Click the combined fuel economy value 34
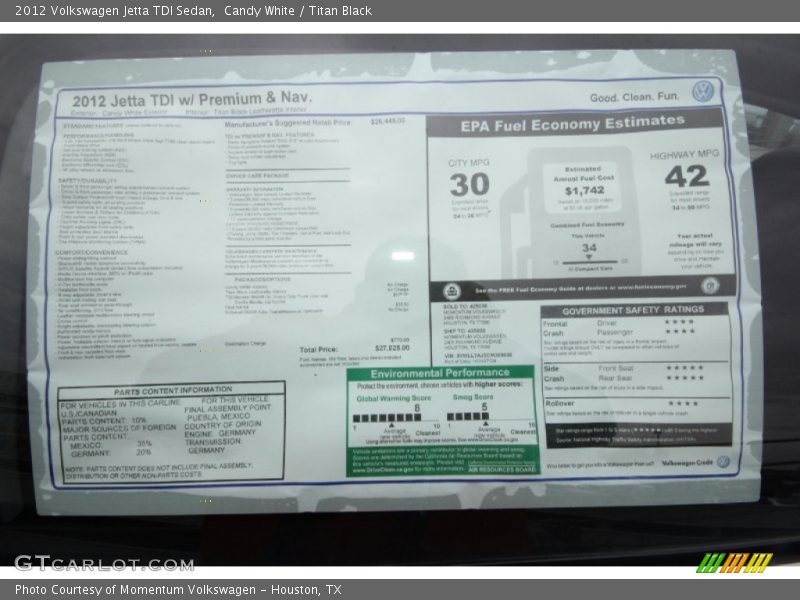The image size is (800, 600). (589, 248)
